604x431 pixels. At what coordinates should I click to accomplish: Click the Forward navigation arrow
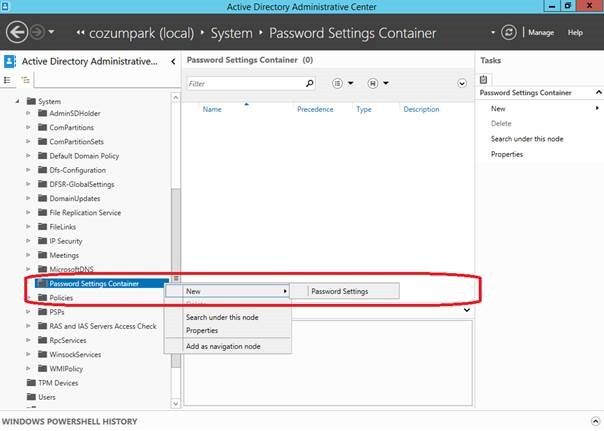coord(37,32)
